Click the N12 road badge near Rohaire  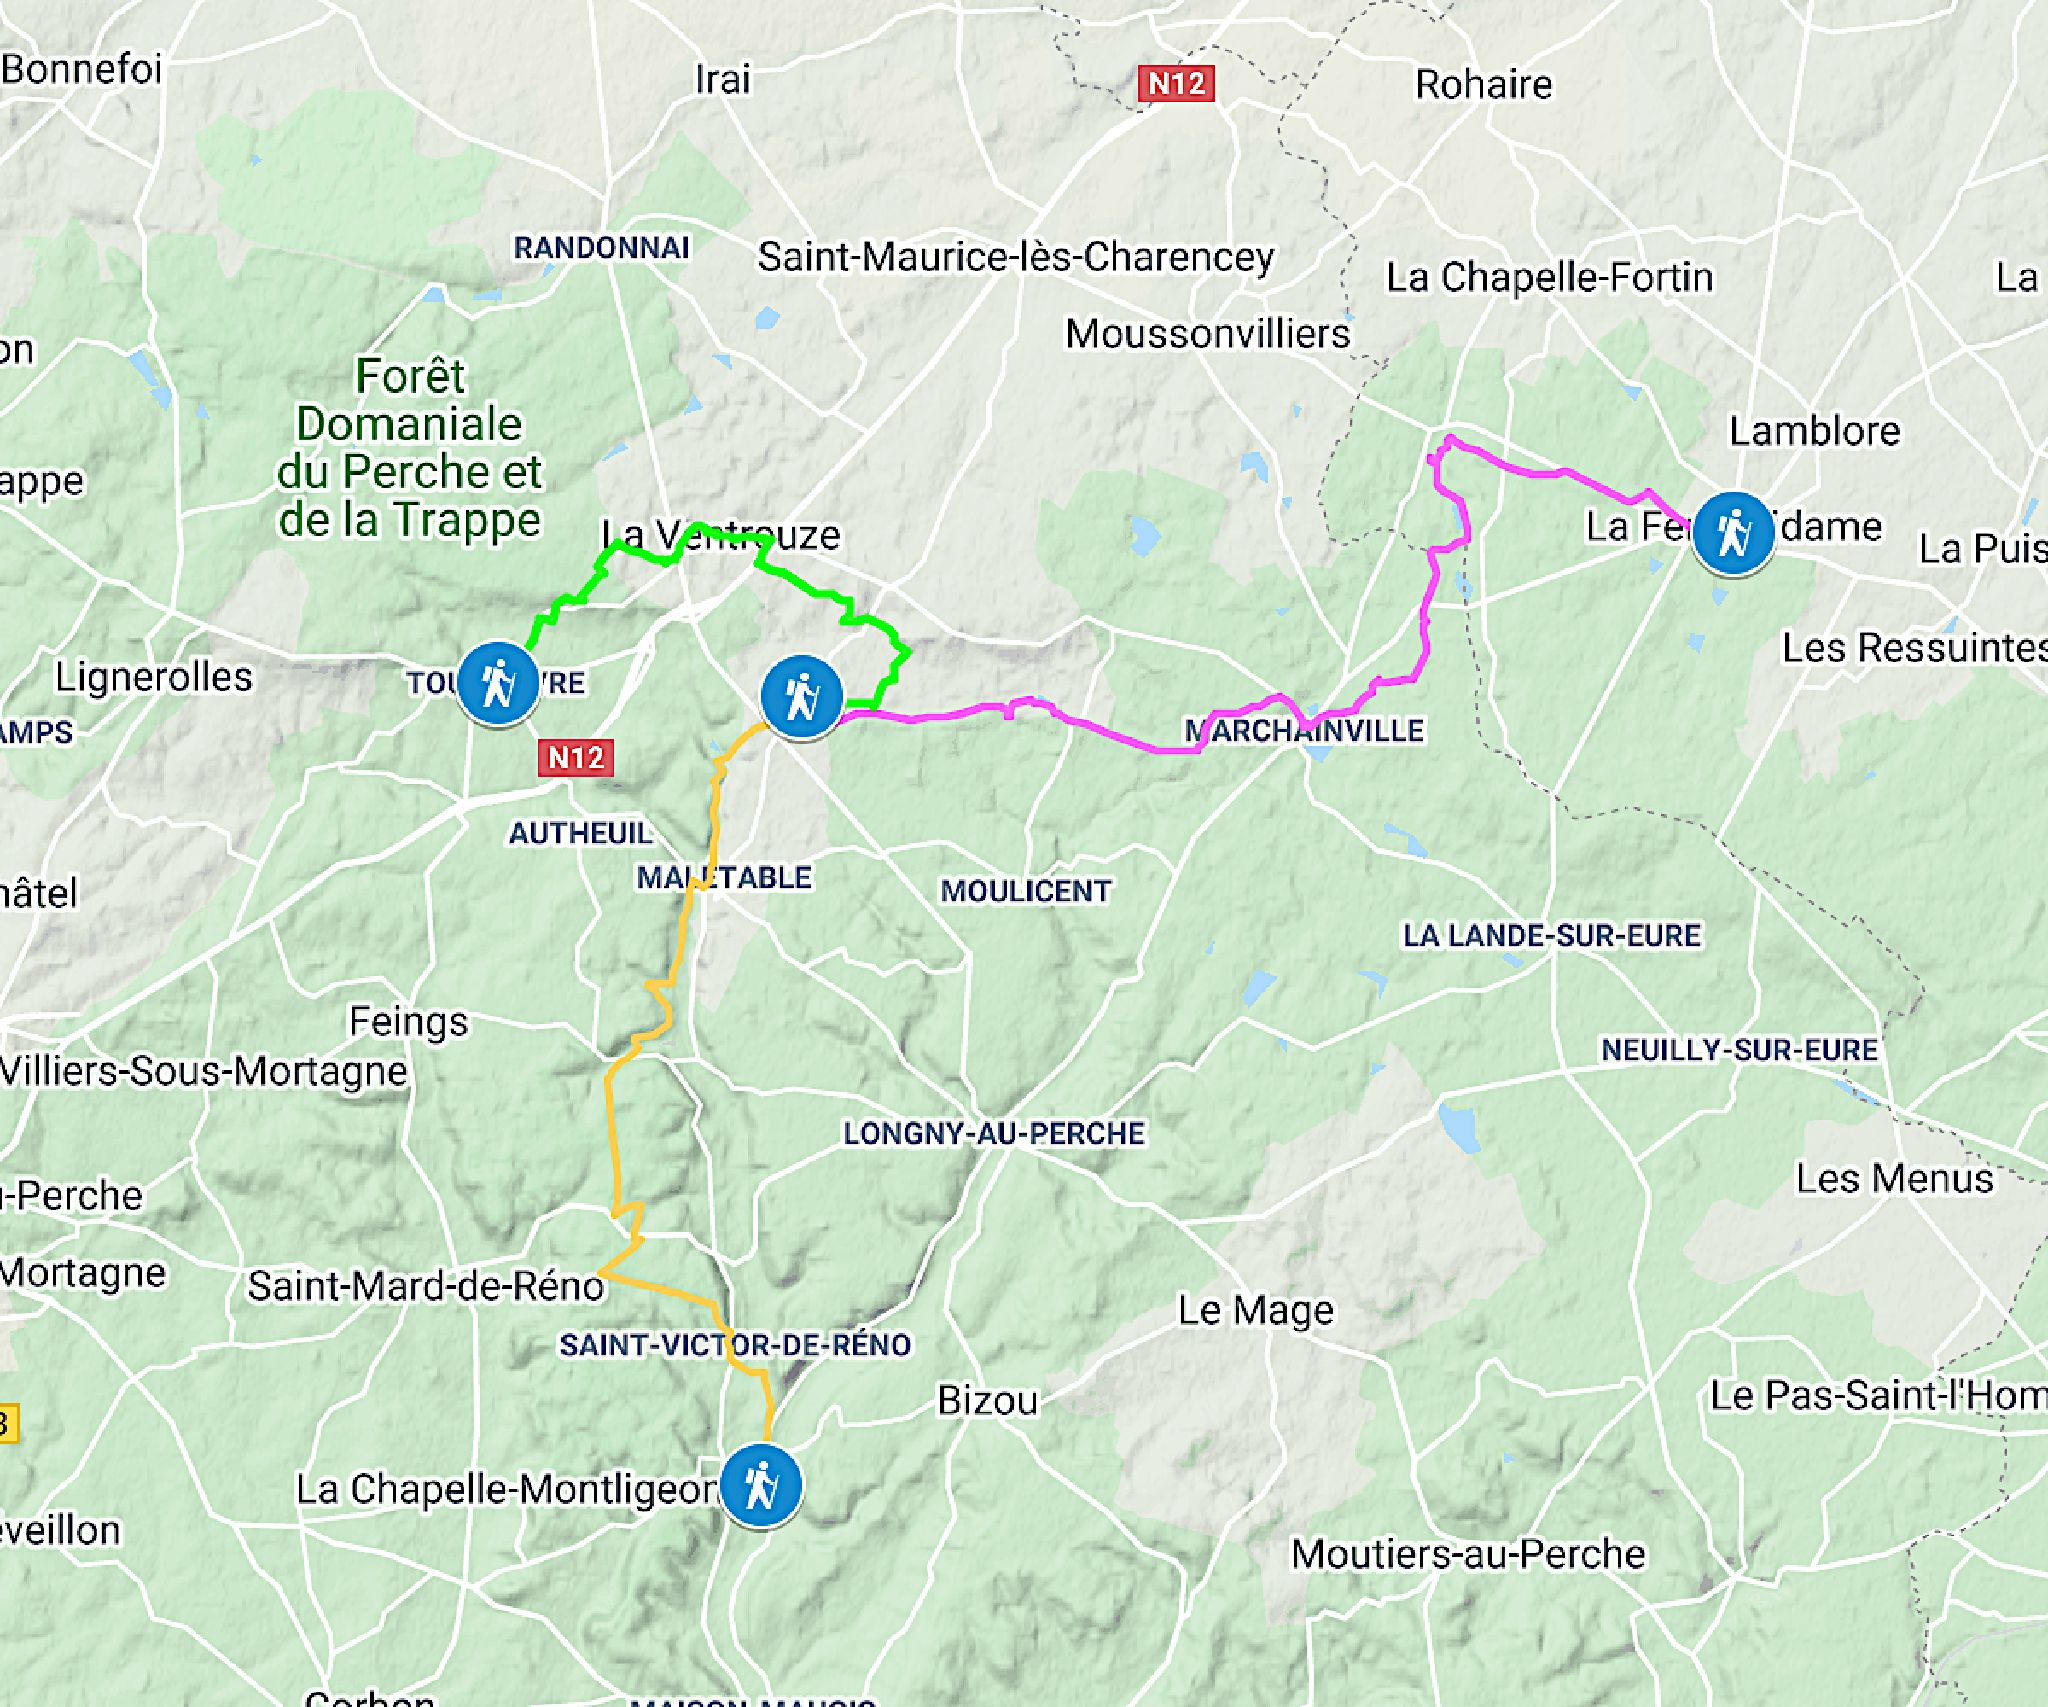(1177, 83)
